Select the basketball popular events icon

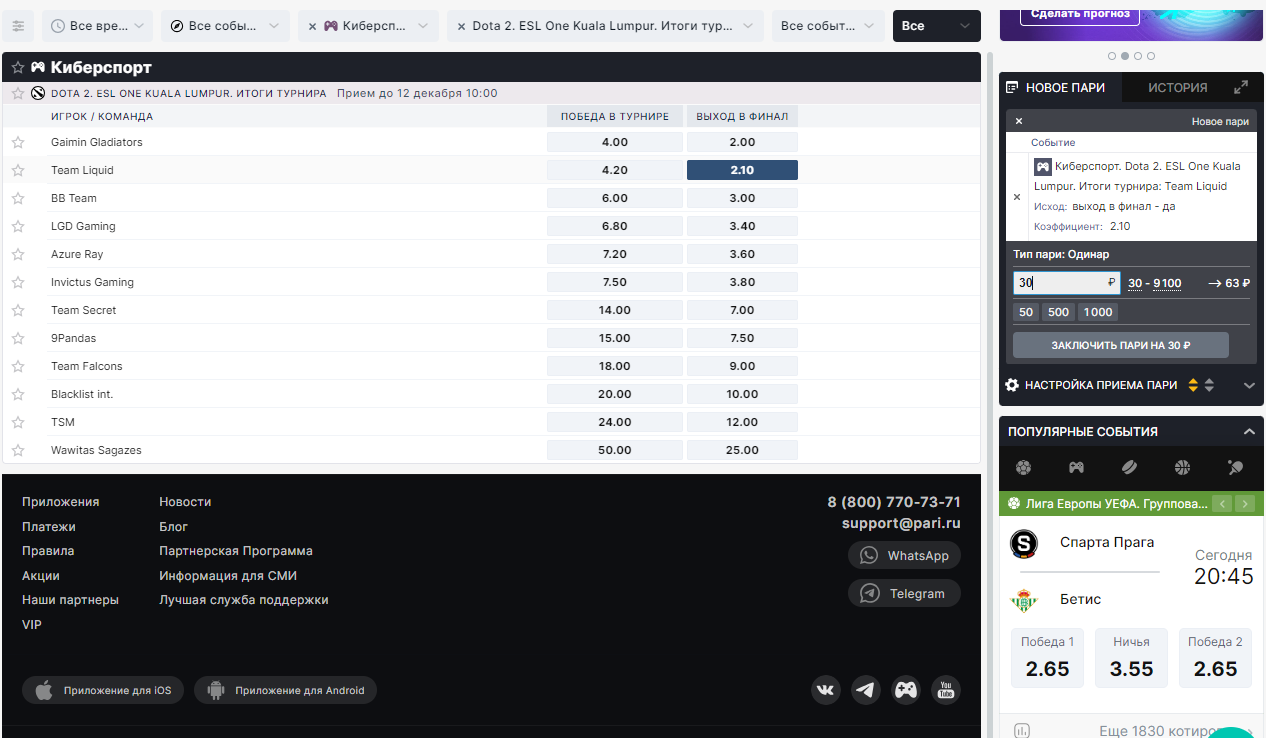click(x=1183, y=467)
